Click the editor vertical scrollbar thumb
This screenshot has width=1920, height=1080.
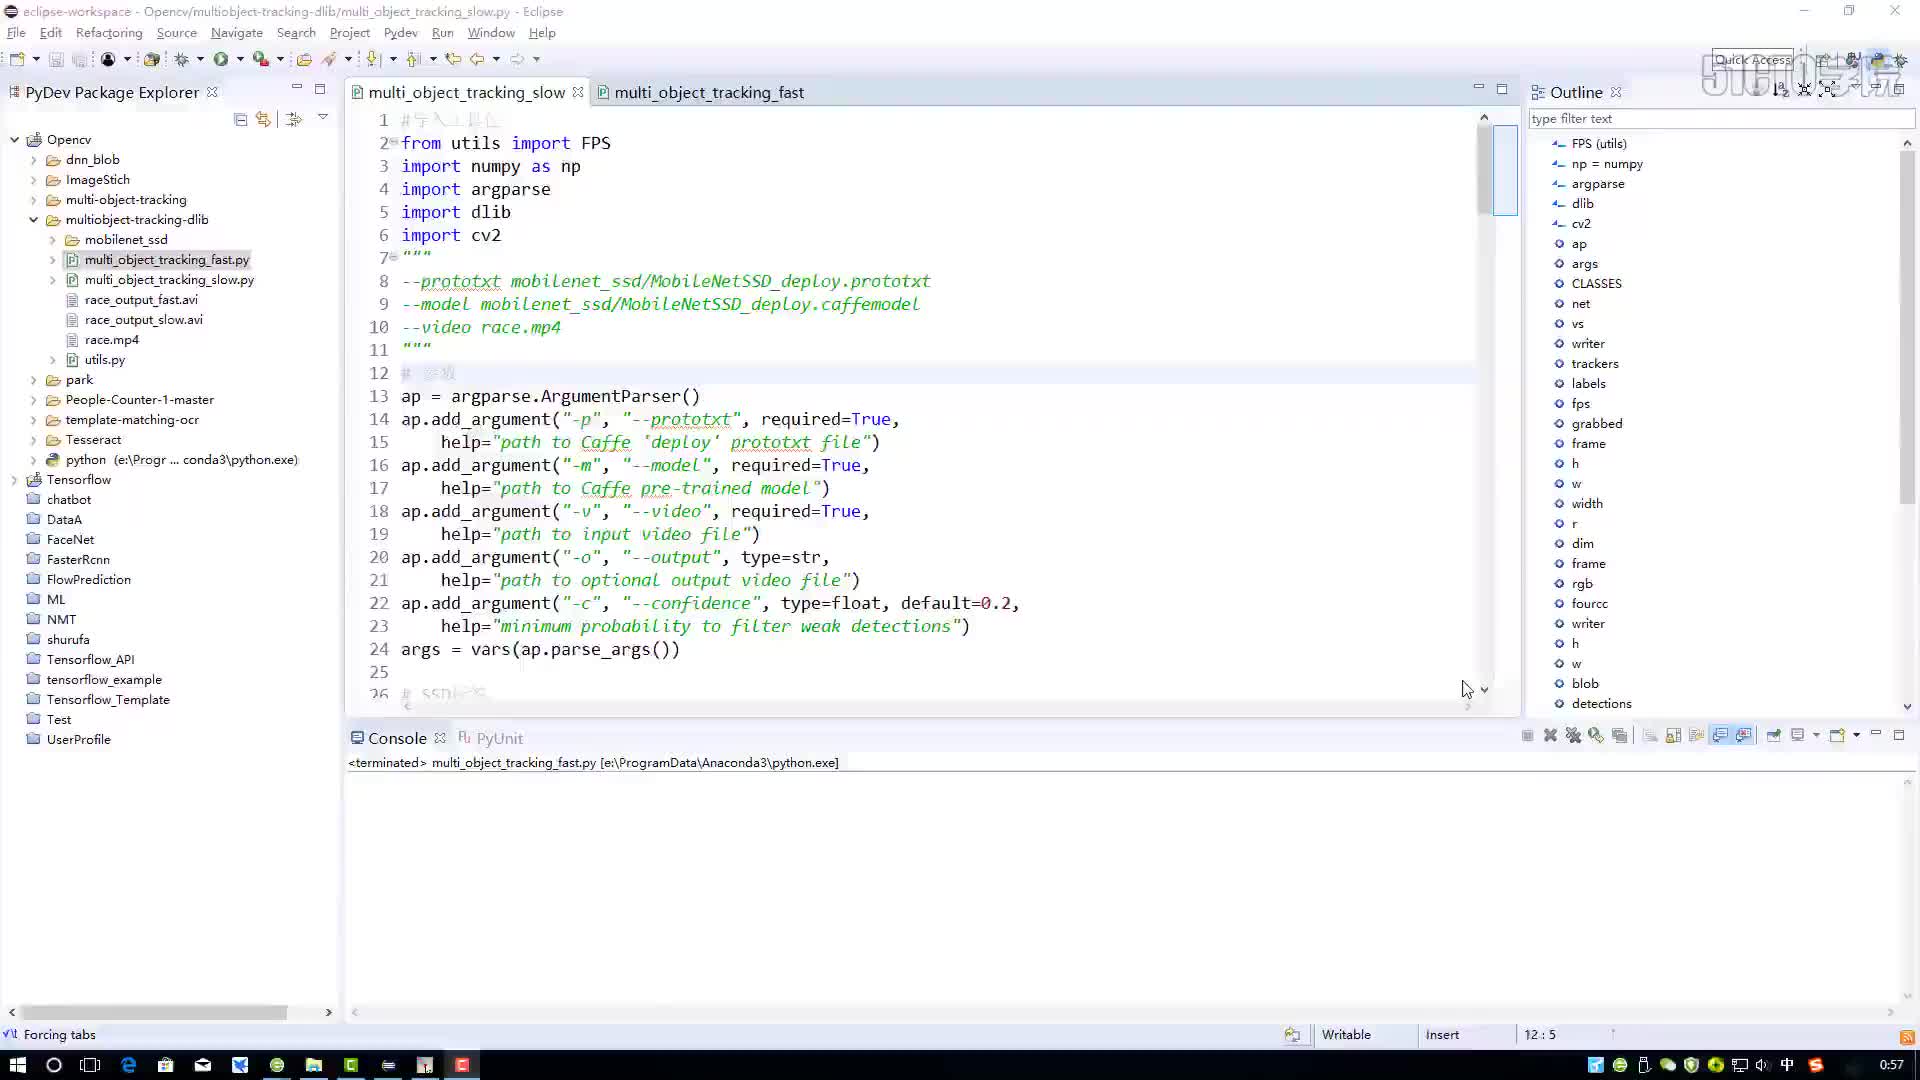tap(1484, 168)
